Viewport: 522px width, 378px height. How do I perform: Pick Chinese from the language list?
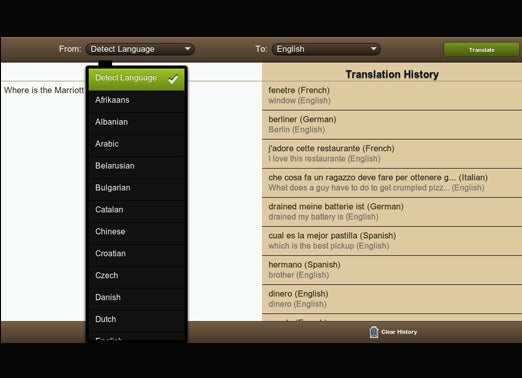pyautogui.click(x=136, y=232)
